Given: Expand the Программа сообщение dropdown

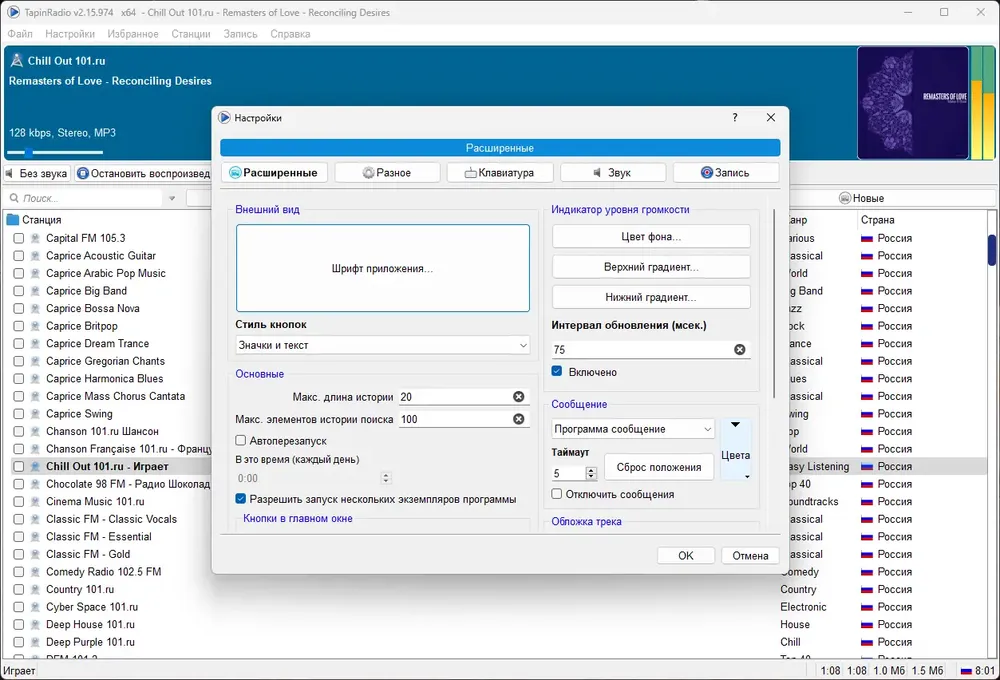Looking at the screenshot, I should tap(633, 429).
